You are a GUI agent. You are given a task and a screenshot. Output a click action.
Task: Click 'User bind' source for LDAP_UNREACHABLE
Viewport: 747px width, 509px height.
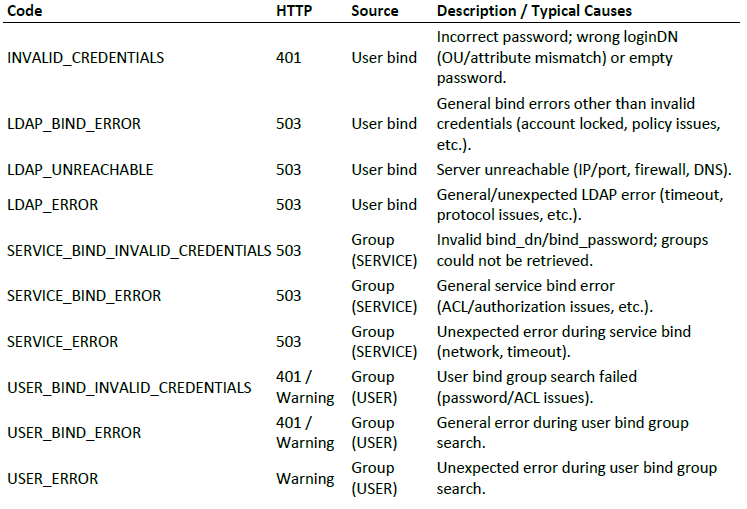click(x=384, y=170)
